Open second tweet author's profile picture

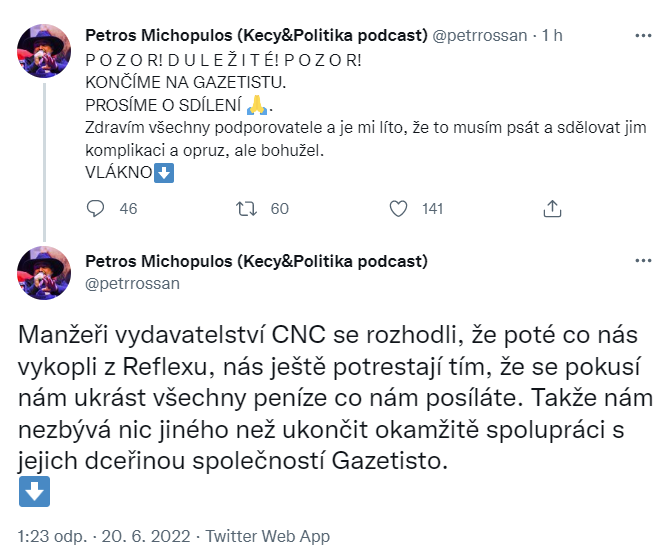click(45, 272)
